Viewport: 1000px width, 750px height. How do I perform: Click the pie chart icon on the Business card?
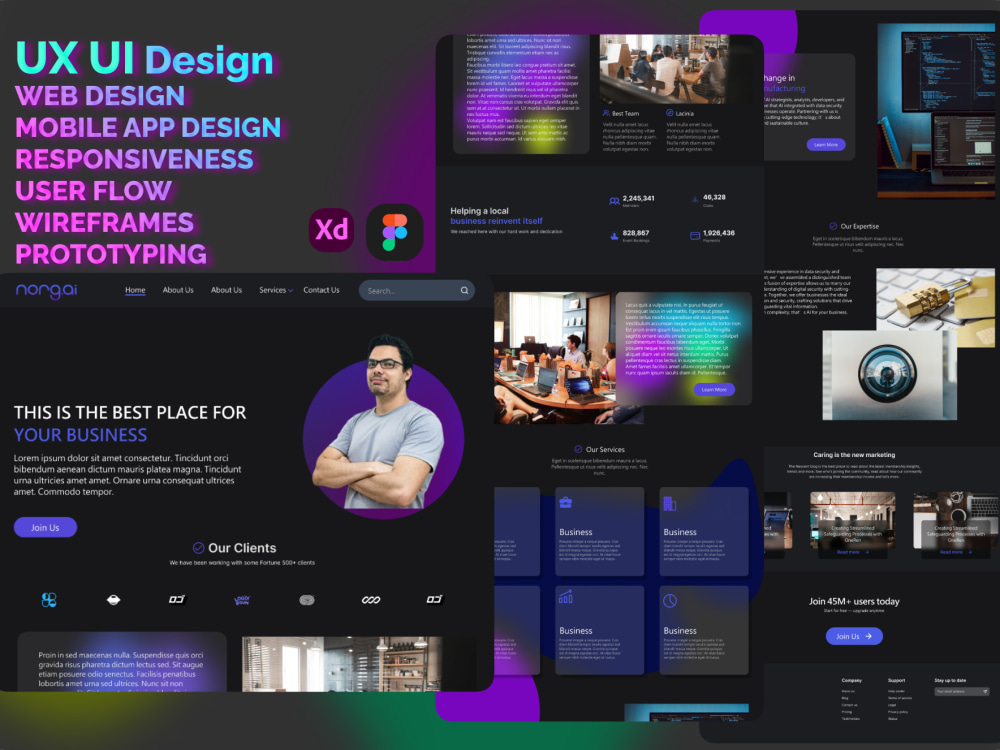pyautogui.click(x=670, y=601)
